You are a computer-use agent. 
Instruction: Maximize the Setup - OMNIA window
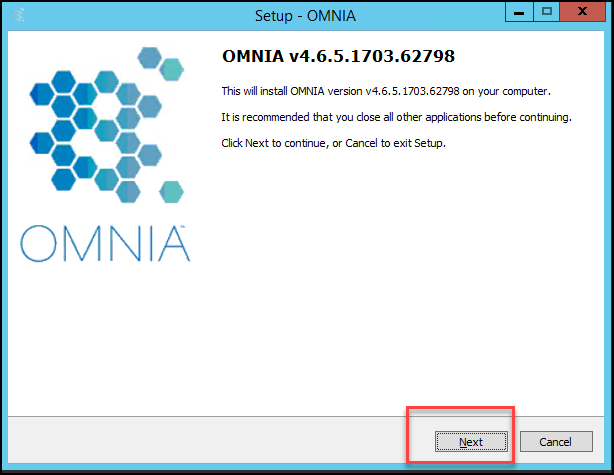point(547,12)
